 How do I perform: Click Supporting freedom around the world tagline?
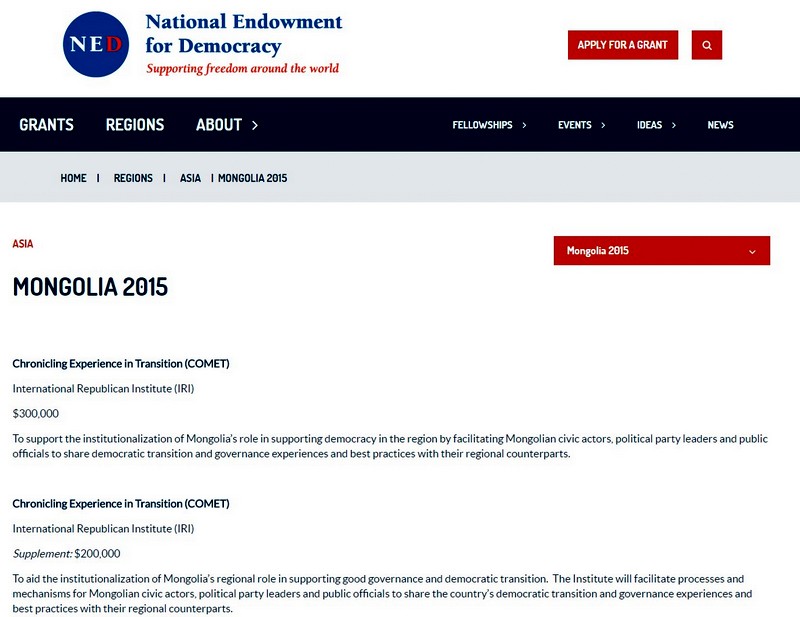pos(242,68)
